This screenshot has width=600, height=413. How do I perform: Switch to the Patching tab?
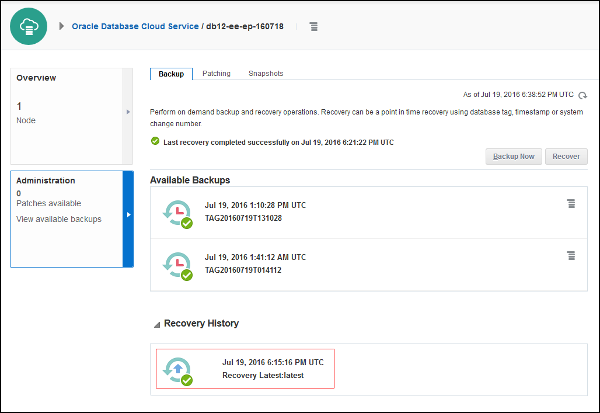(x=216, y=73)
